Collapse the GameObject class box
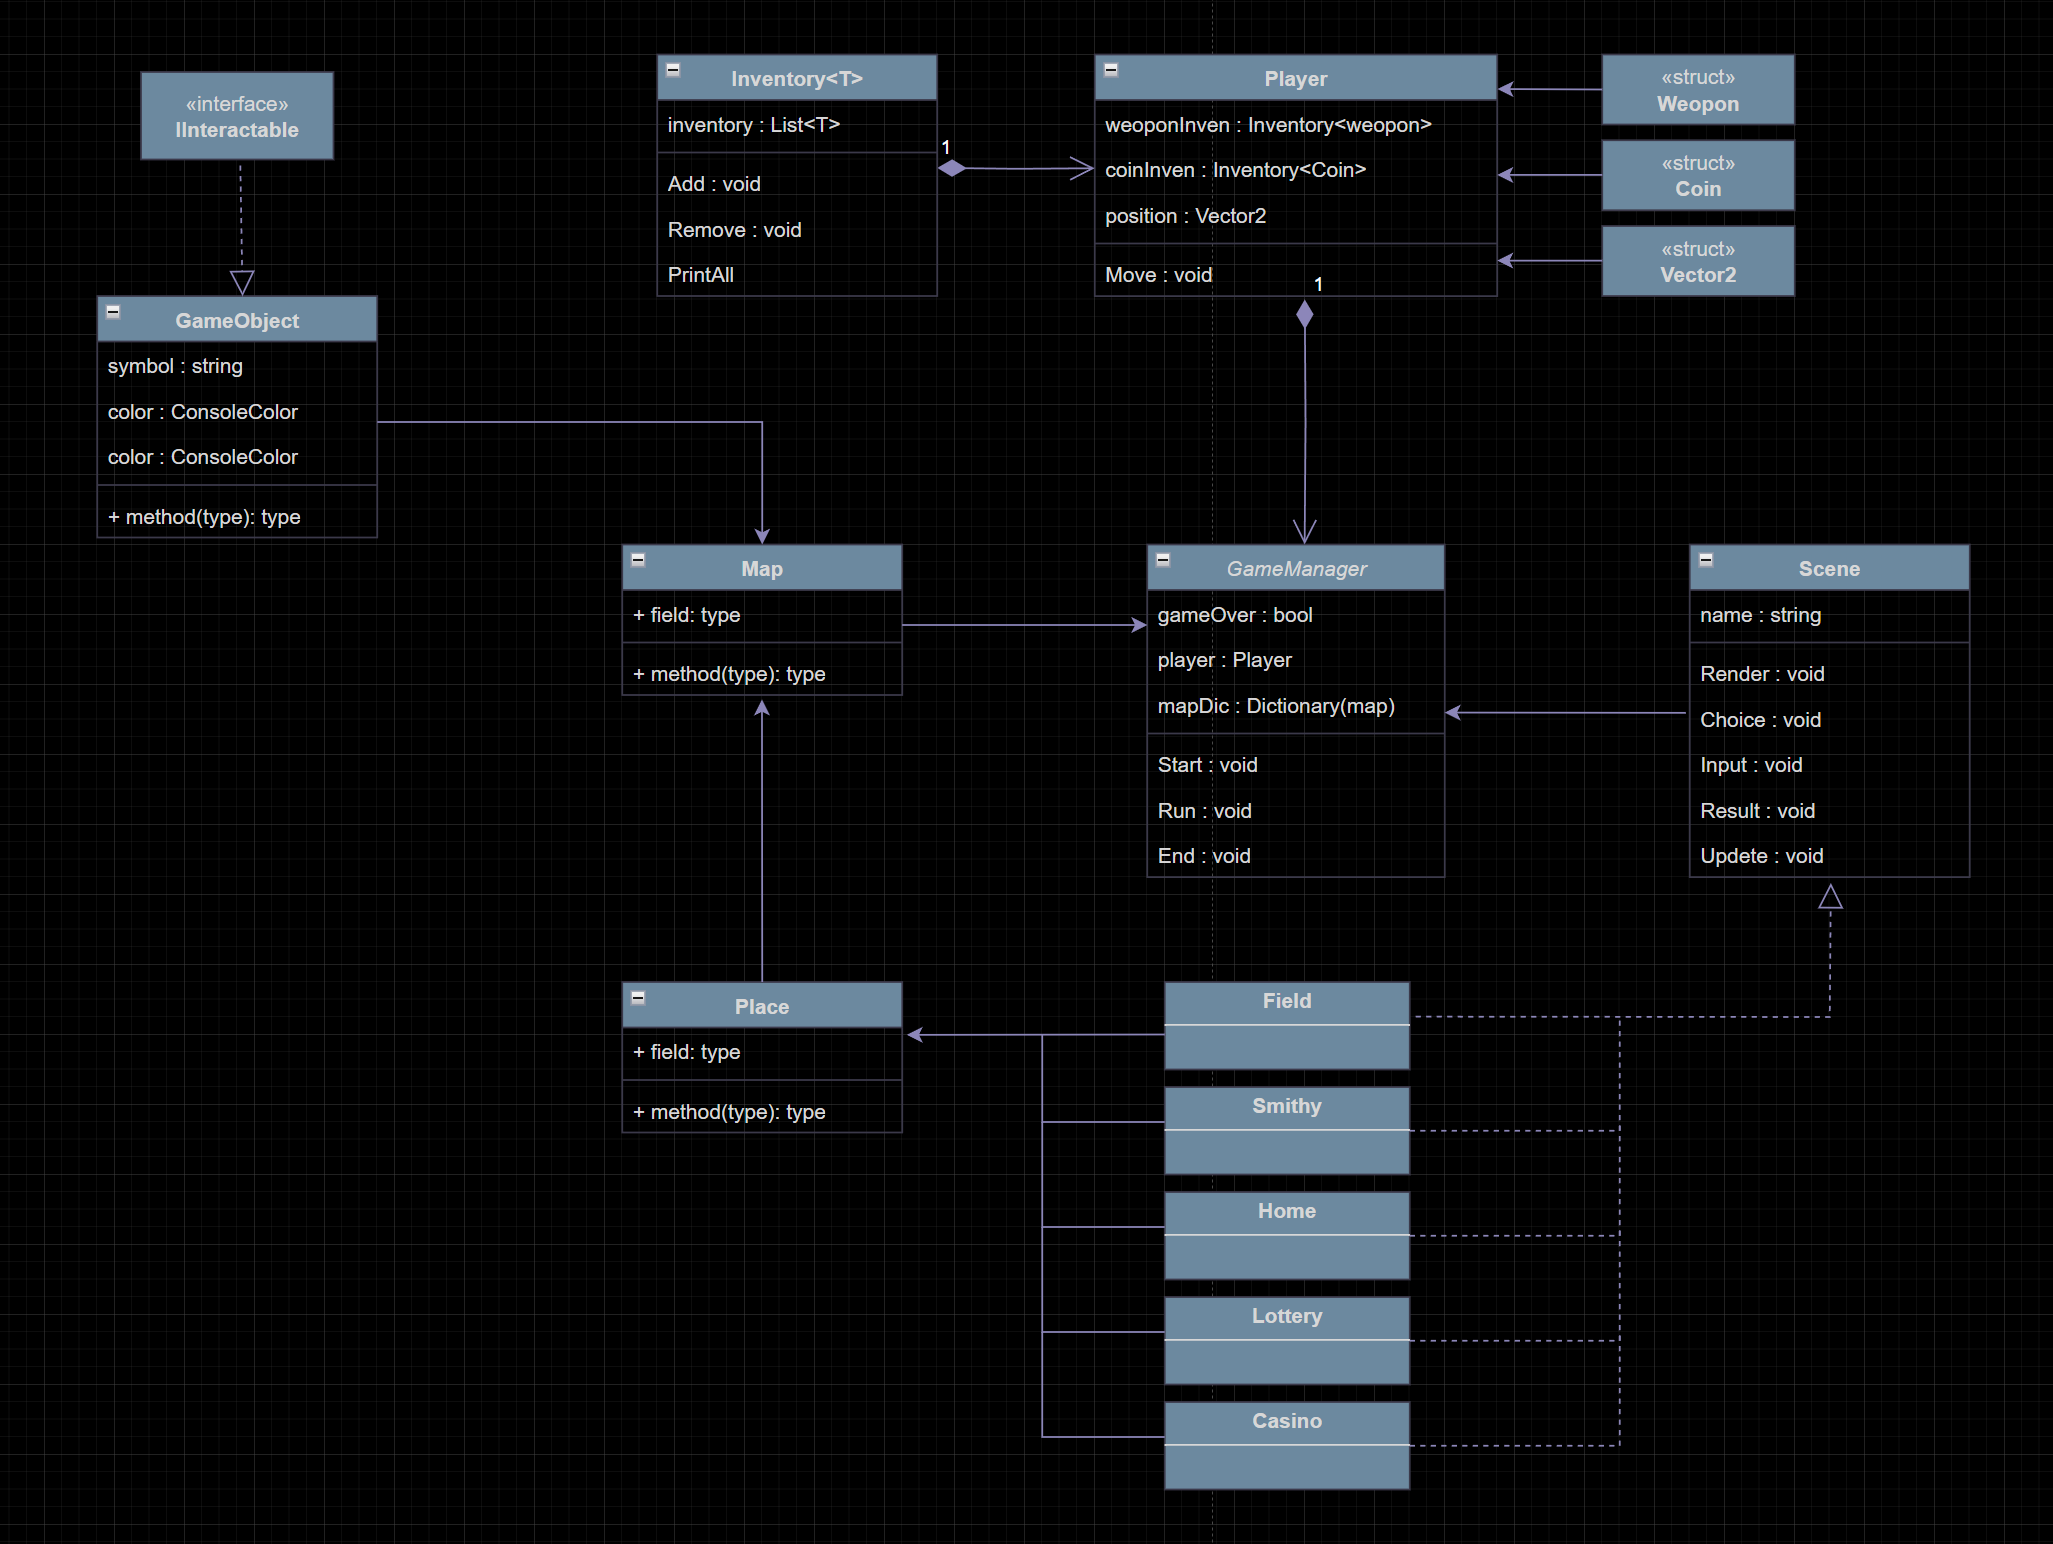Image resolution: width=2053 pixels, height=1544 pixels. click(113, 312)
